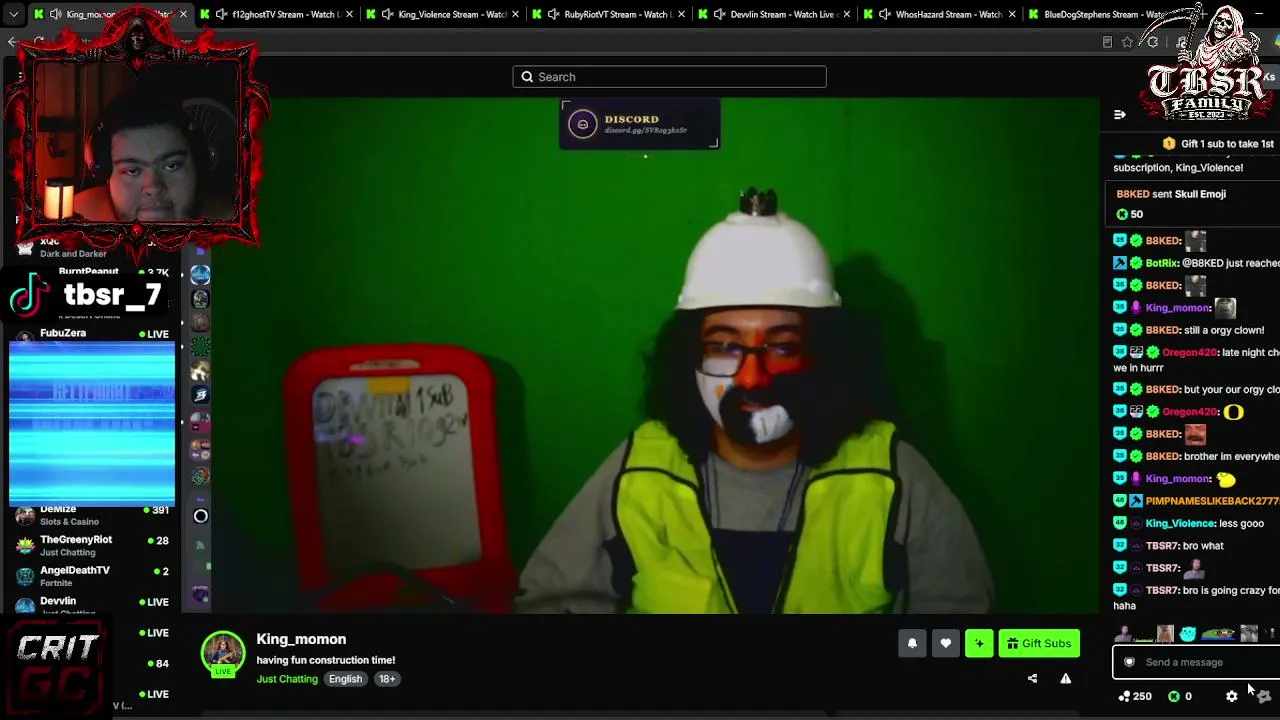Switch to BlueDogStephens Stream browser tab
This screenshot has width=1280, height=720.
[x=1103, y=14]
